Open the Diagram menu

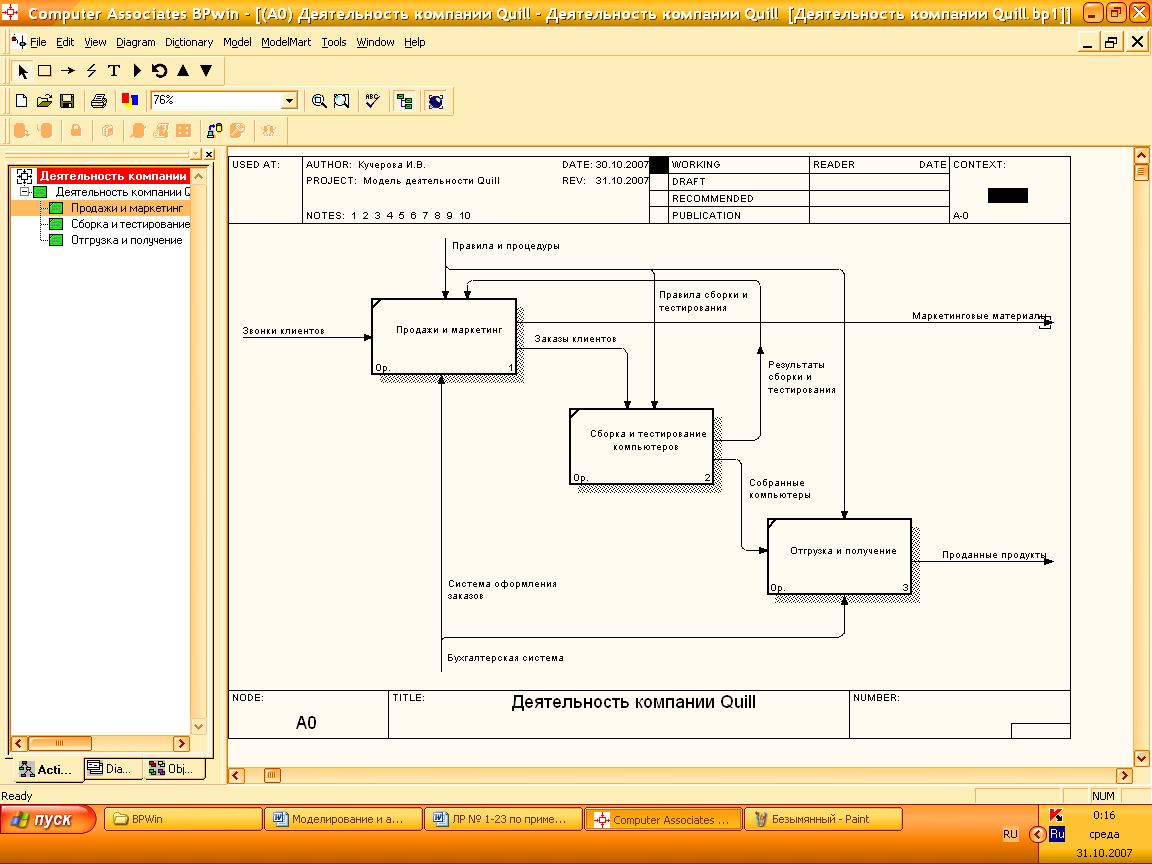pyautogui.click(x=136, y=42)
